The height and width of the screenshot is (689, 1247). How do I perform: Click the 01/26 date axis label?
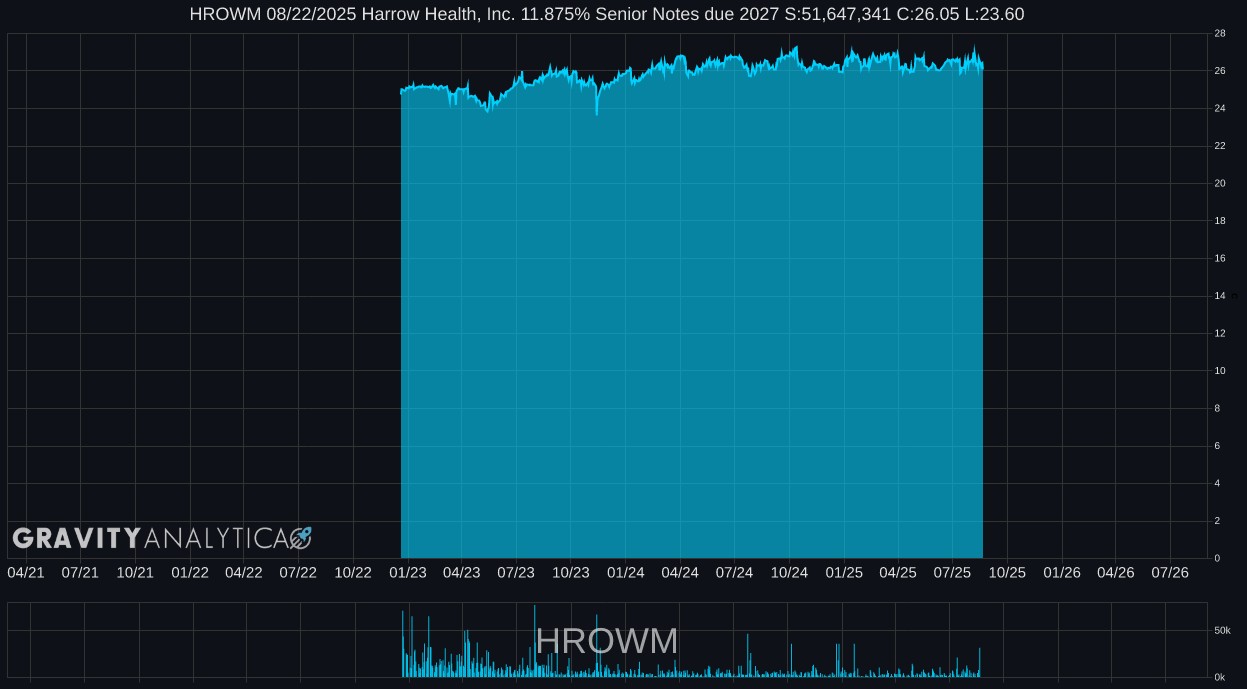1062,572
